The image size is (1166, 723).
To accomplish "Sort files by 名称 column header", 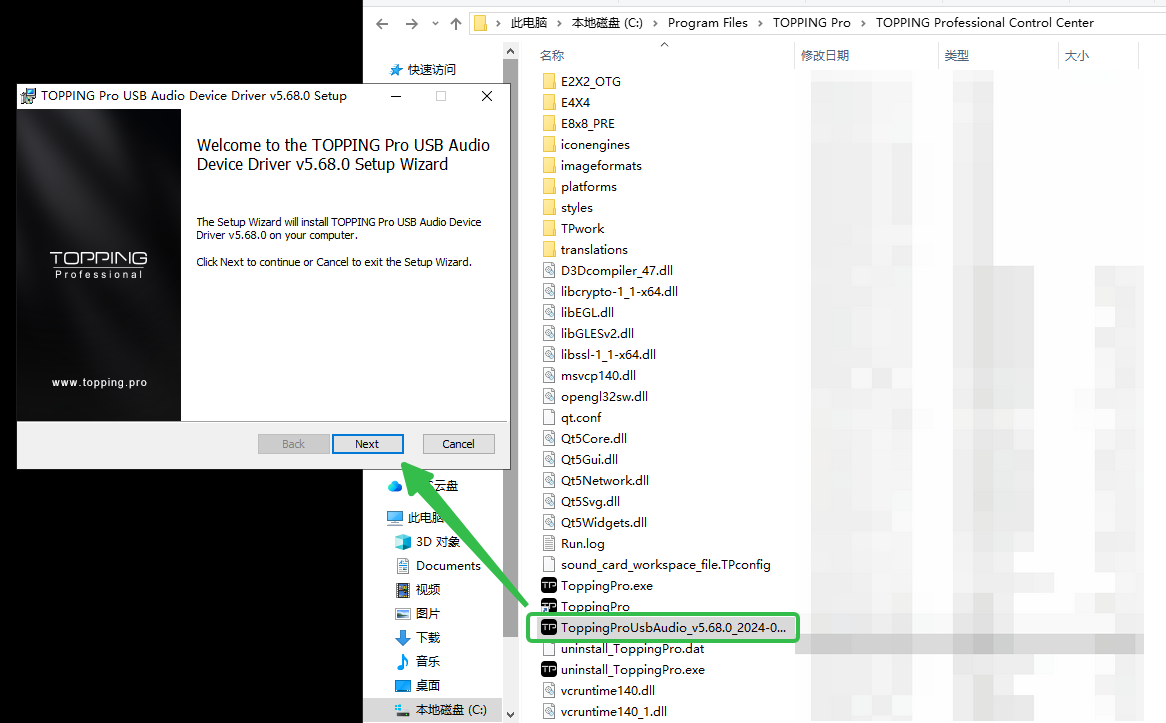I will [553, 56].
